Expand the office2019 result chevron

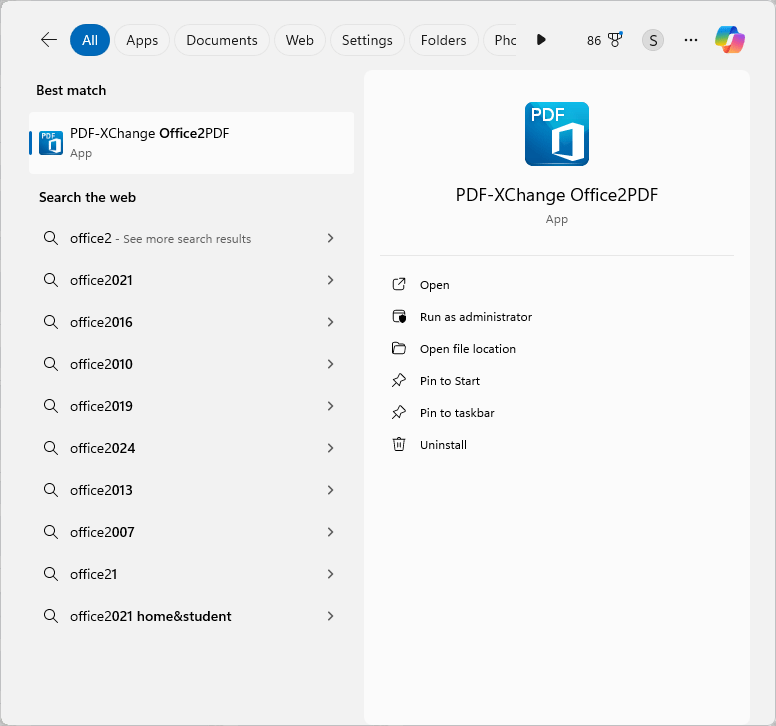(x=331, y=406)
